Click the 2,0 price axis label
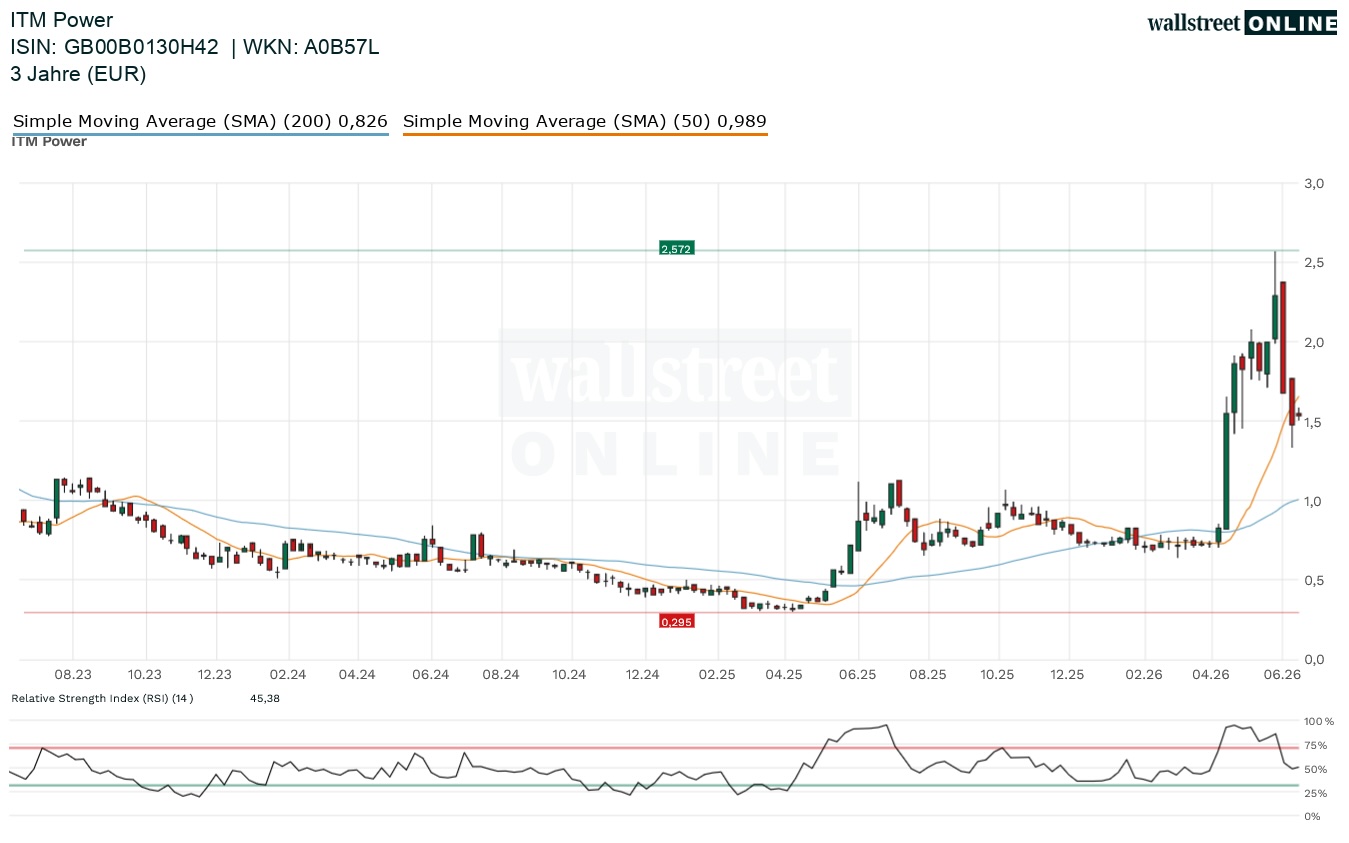The height and width of the screenshot is (843, 1349). [1314, 342]
